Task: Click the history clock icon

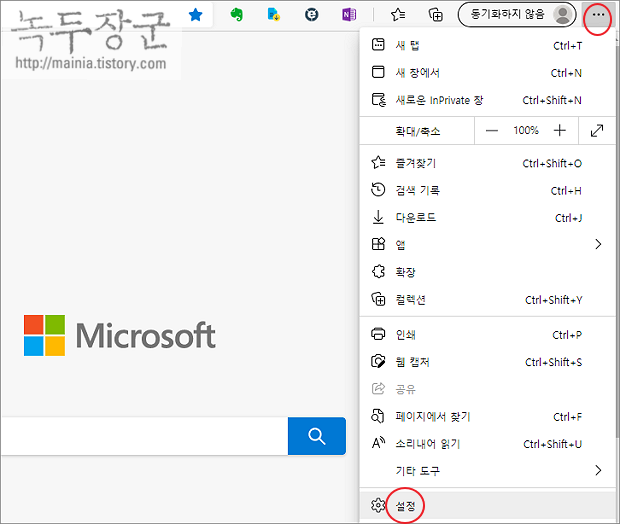Action: [x=378, y=189]
